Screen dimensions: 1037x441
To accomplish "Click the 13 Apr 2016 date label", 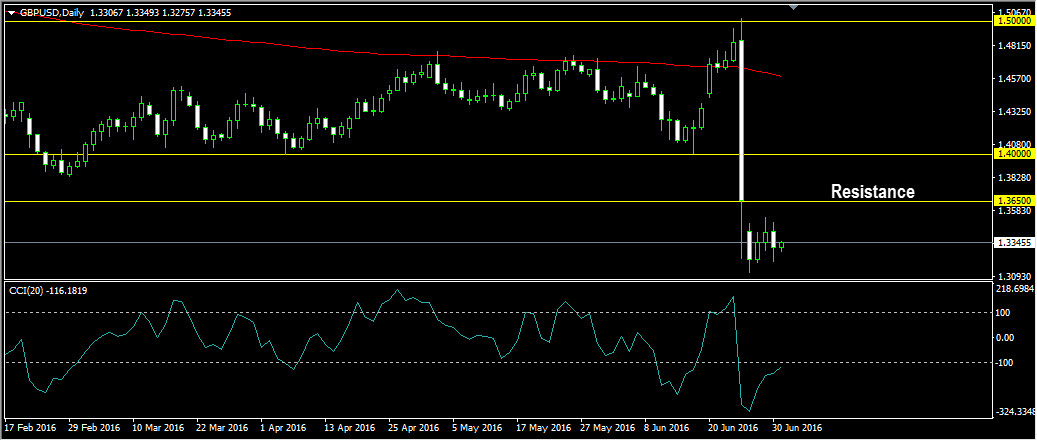I will tap(351, 428).
